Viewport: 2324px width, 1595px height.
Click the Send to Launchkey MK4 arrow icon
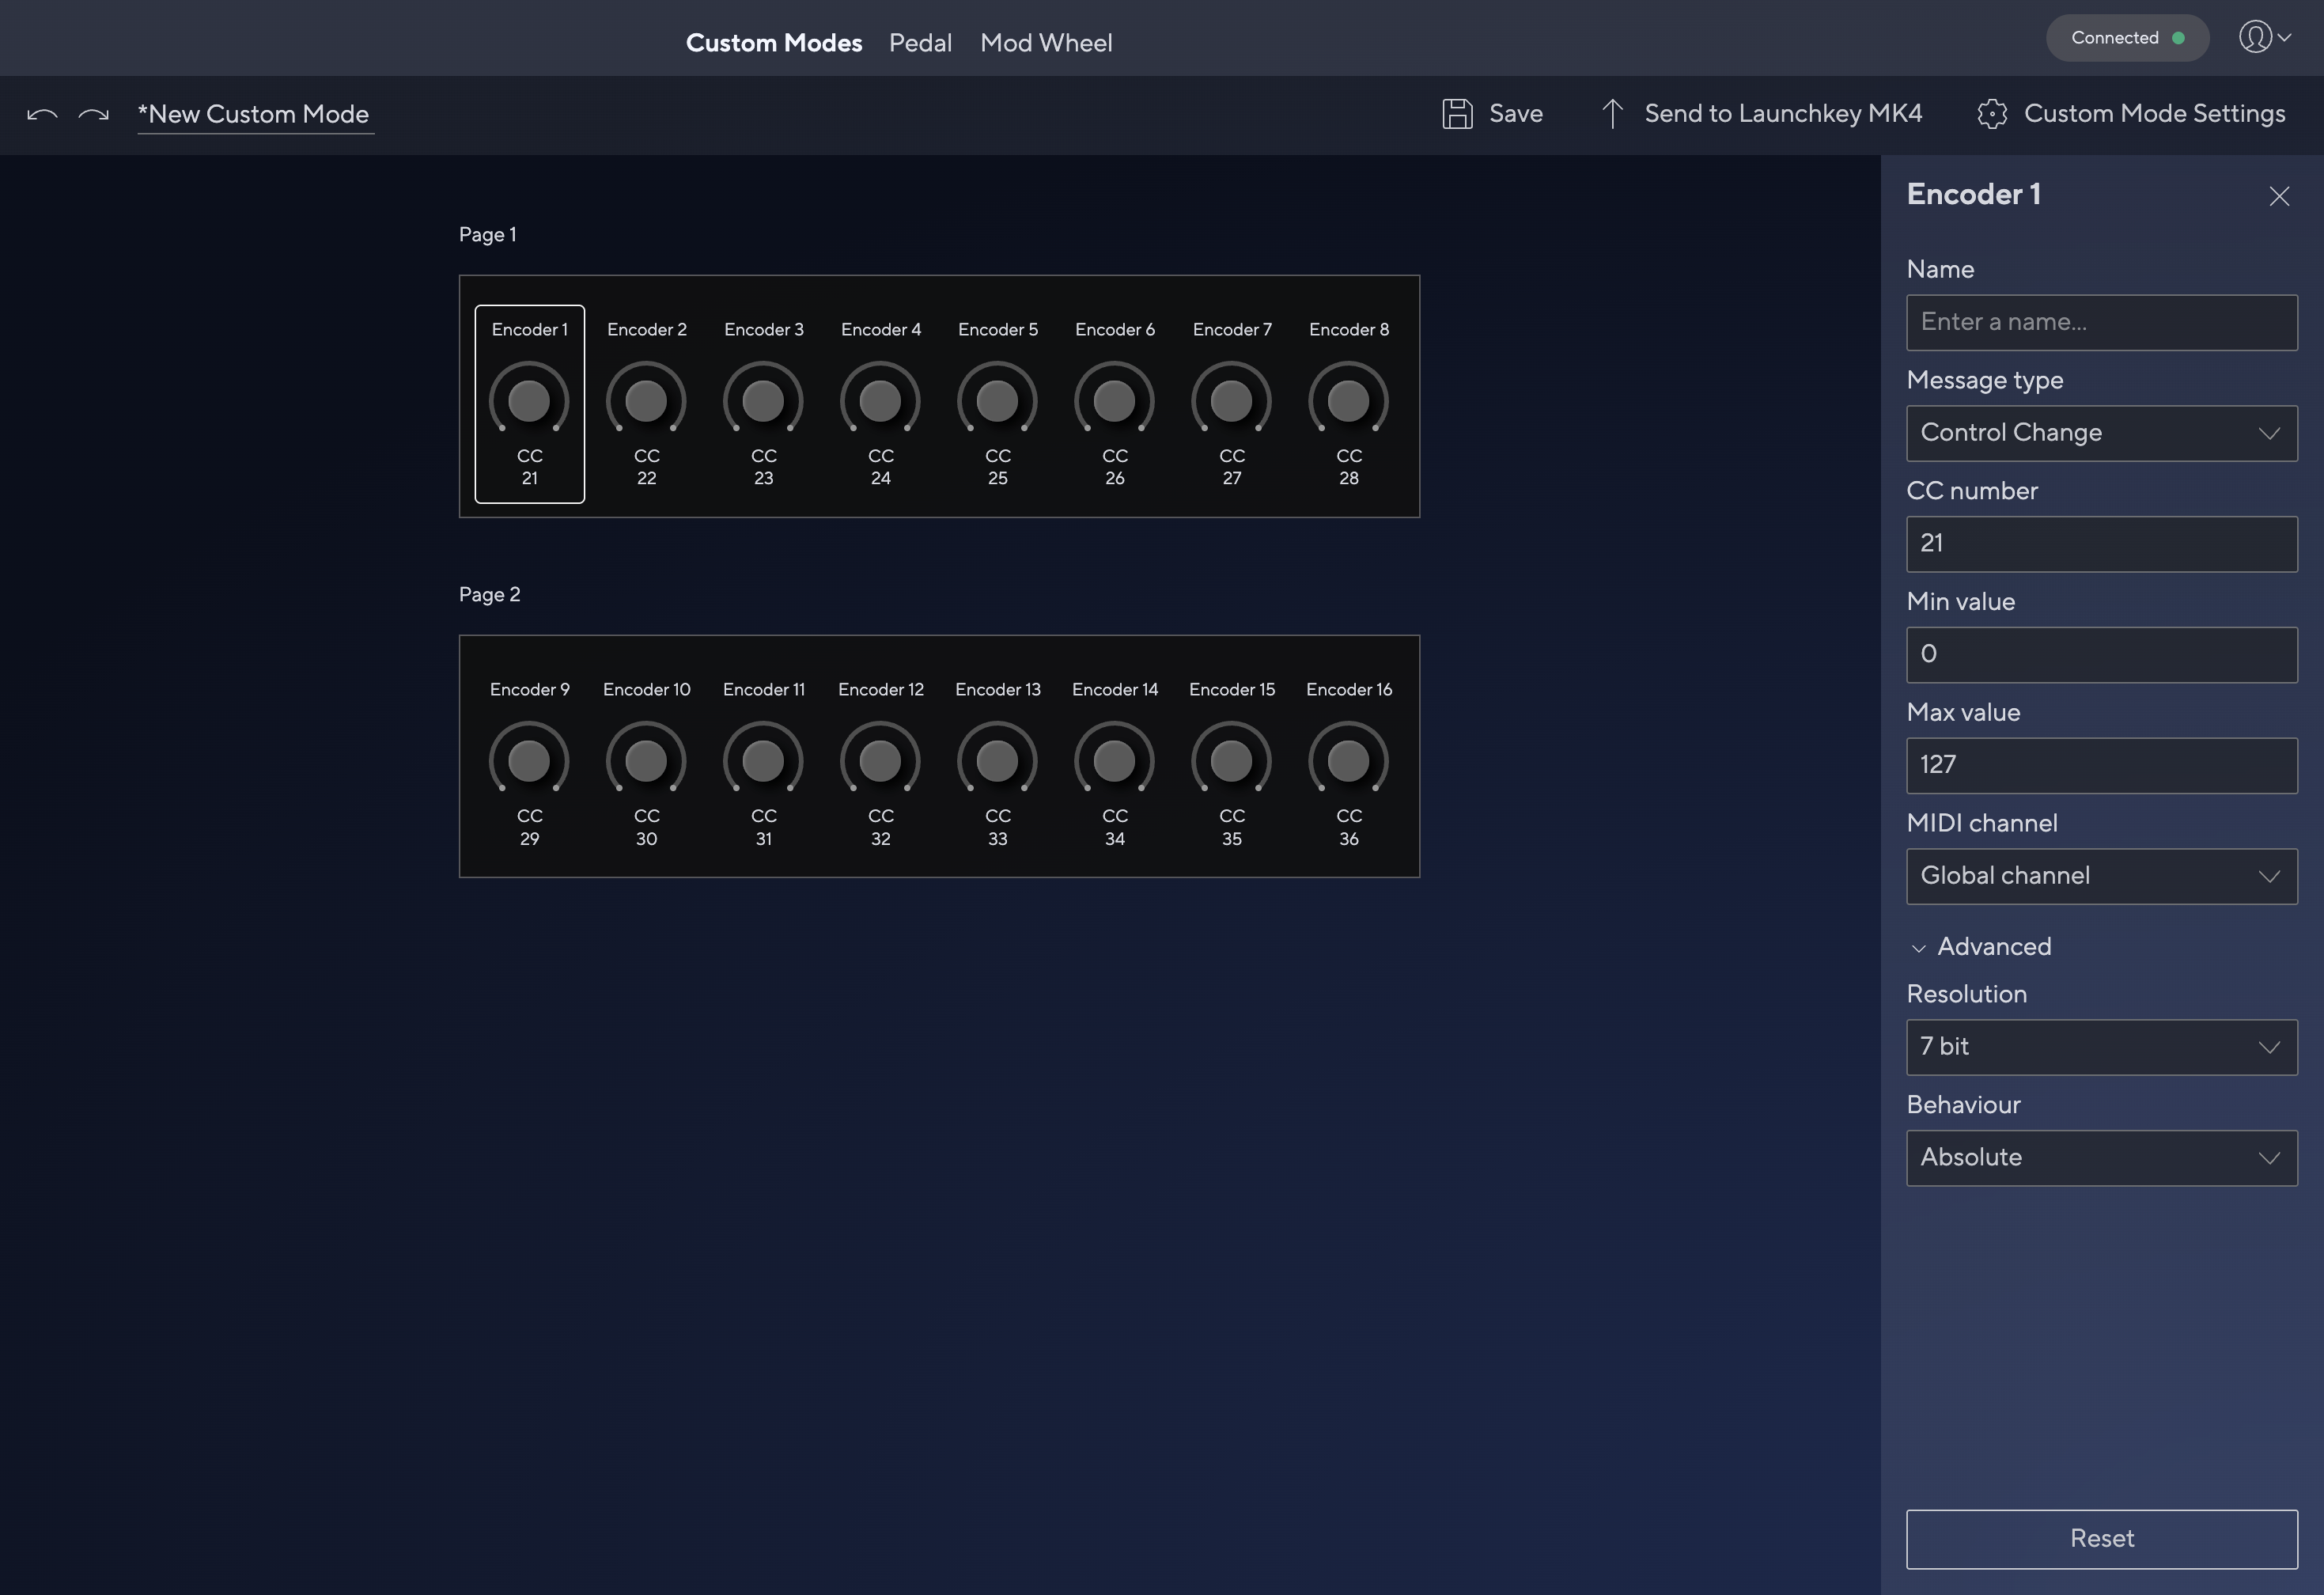point(1612,114)
